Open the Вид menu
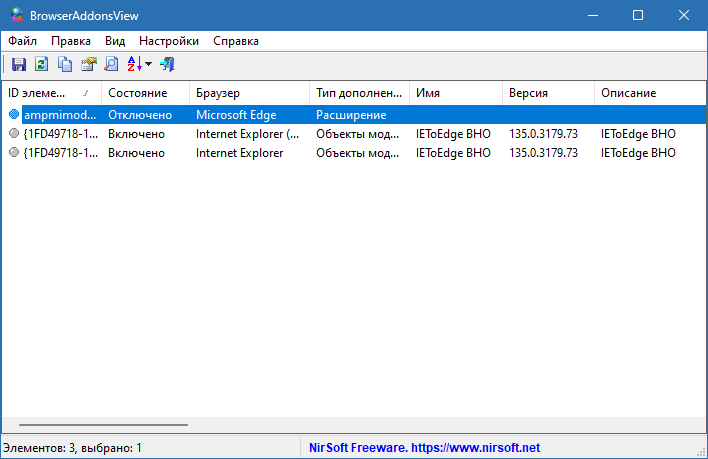Image resolution: width=708 pixels, height=459 pixels. tap(115, 41)
